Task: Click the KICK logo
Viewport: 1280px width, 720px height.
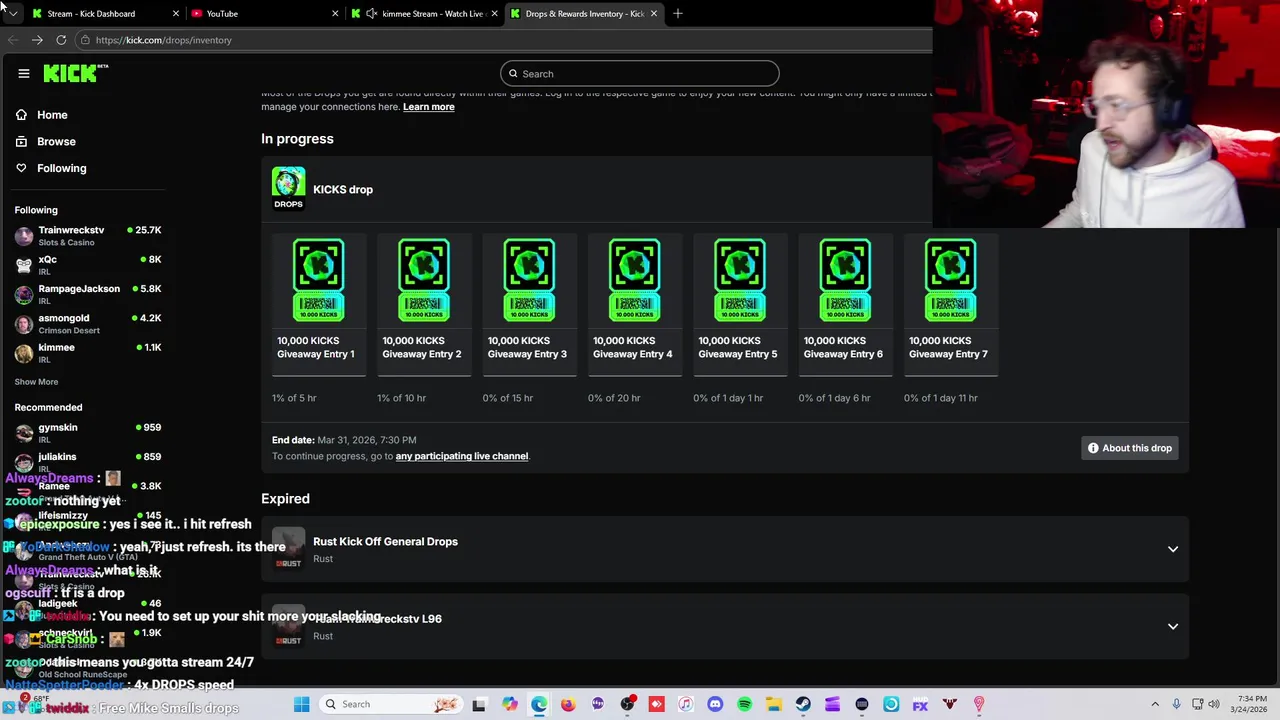Action: [x=75, y=73]
